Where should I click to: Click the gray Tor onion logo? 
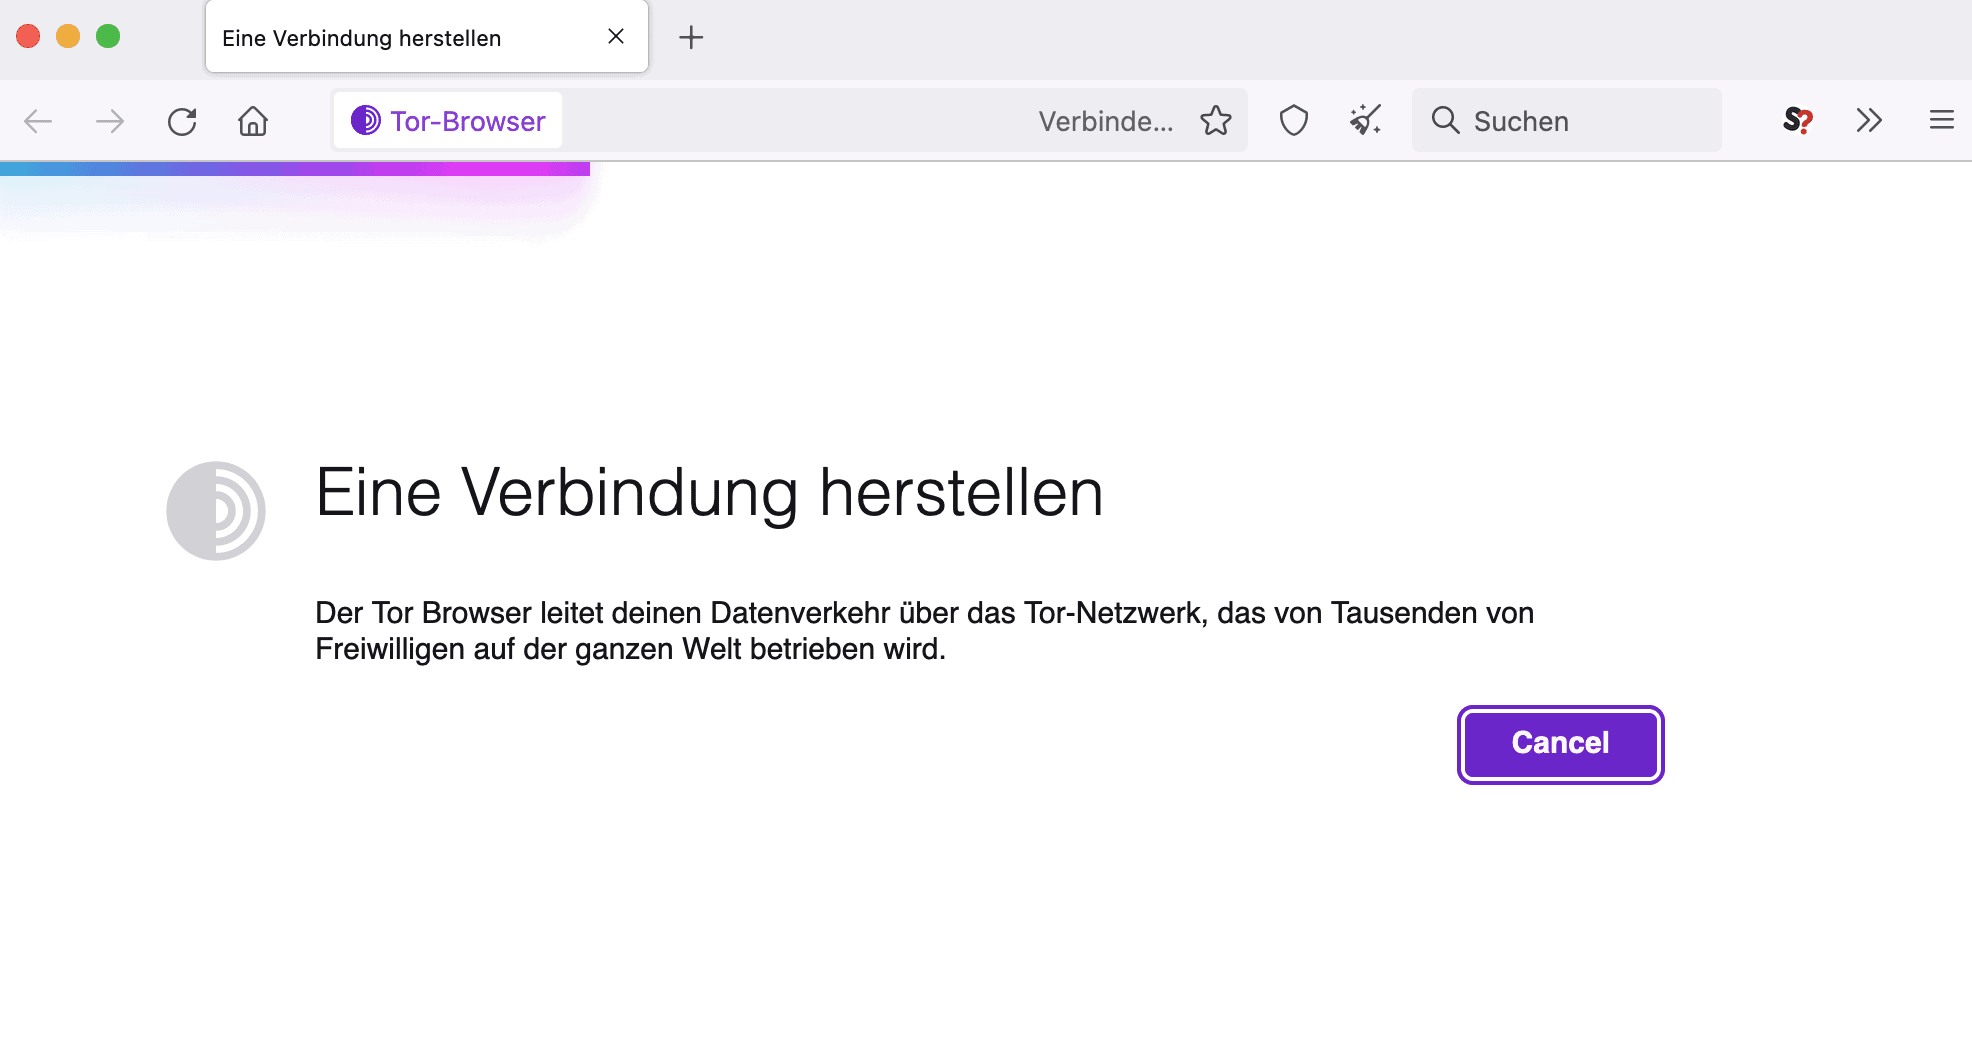[x=216, y=511]
